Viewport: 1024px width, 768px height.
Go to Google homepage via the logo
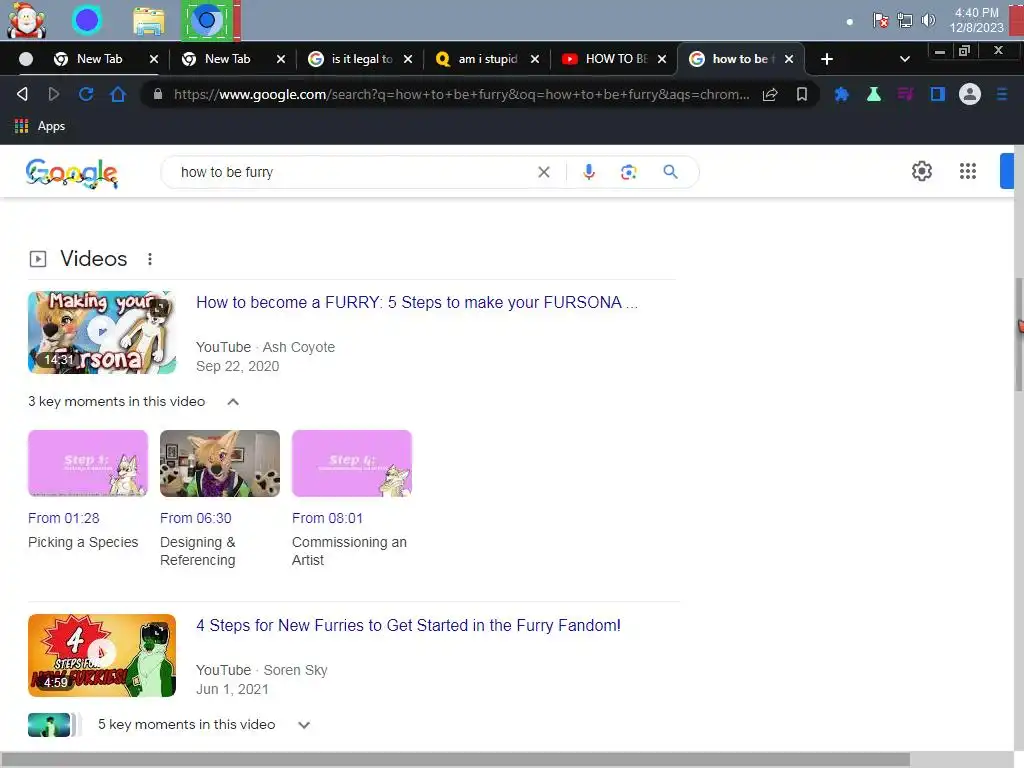(x=72, y=173)
